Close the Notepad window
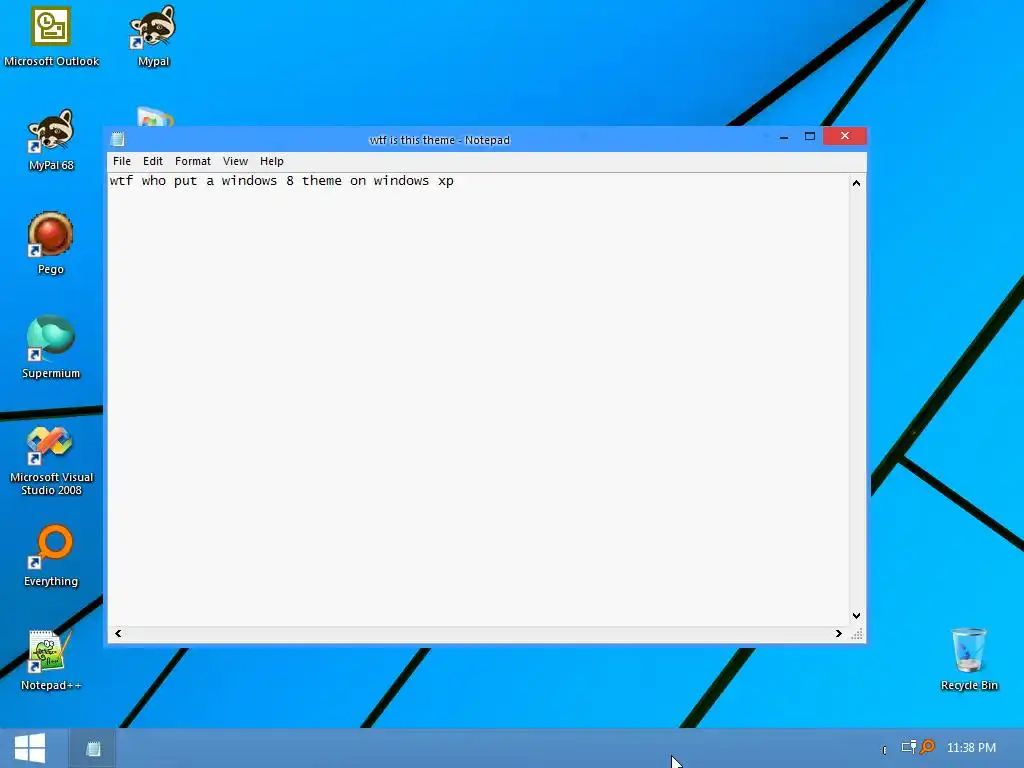 pyautogui.click(x=845, y=136)
